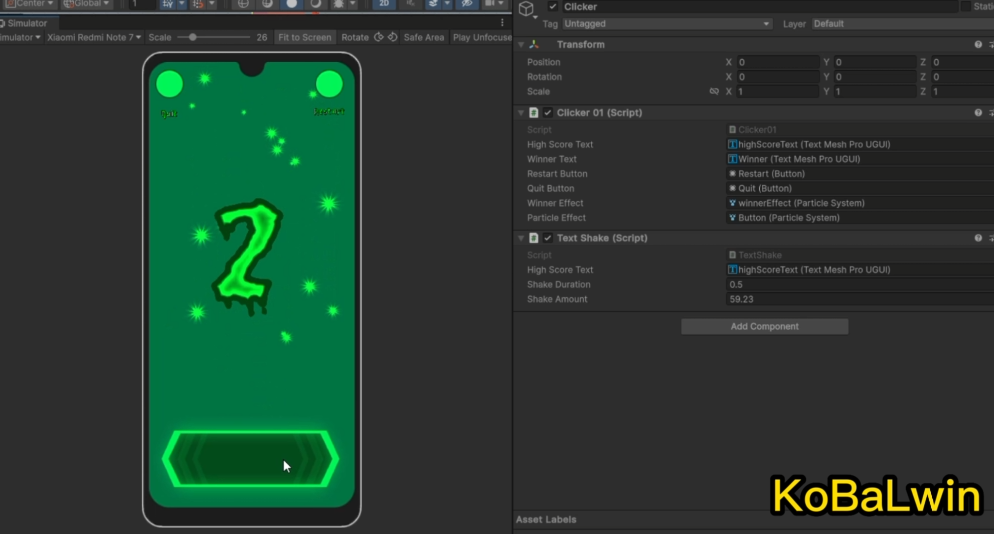This screenshot has width=994, height=534.
Task: Toggle the Safe Area overlay
Action: click(x=423, y=37)
